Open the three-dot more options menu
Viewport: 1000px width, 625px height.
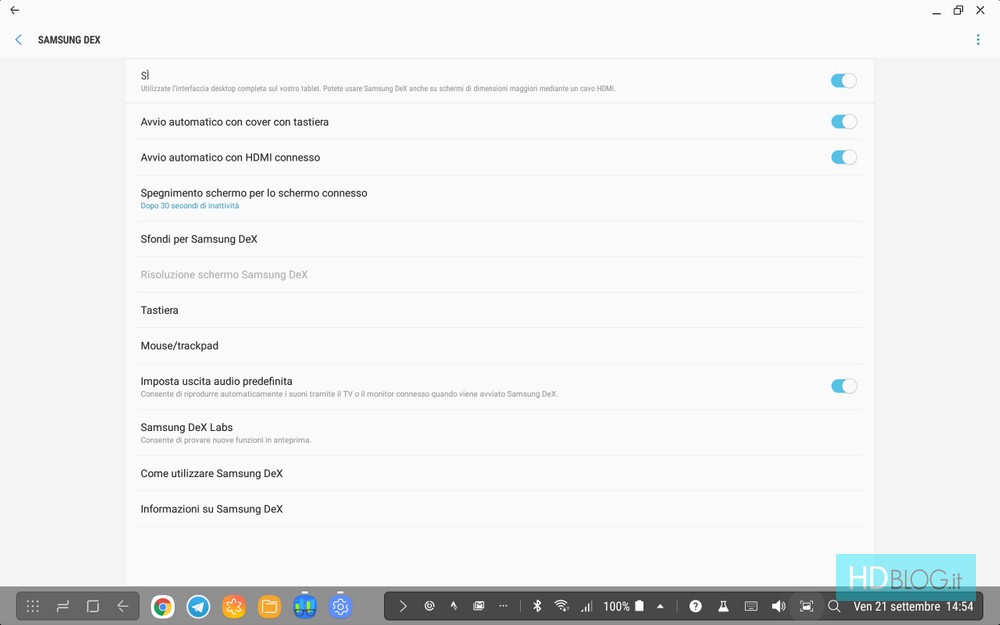pos(978,40)
